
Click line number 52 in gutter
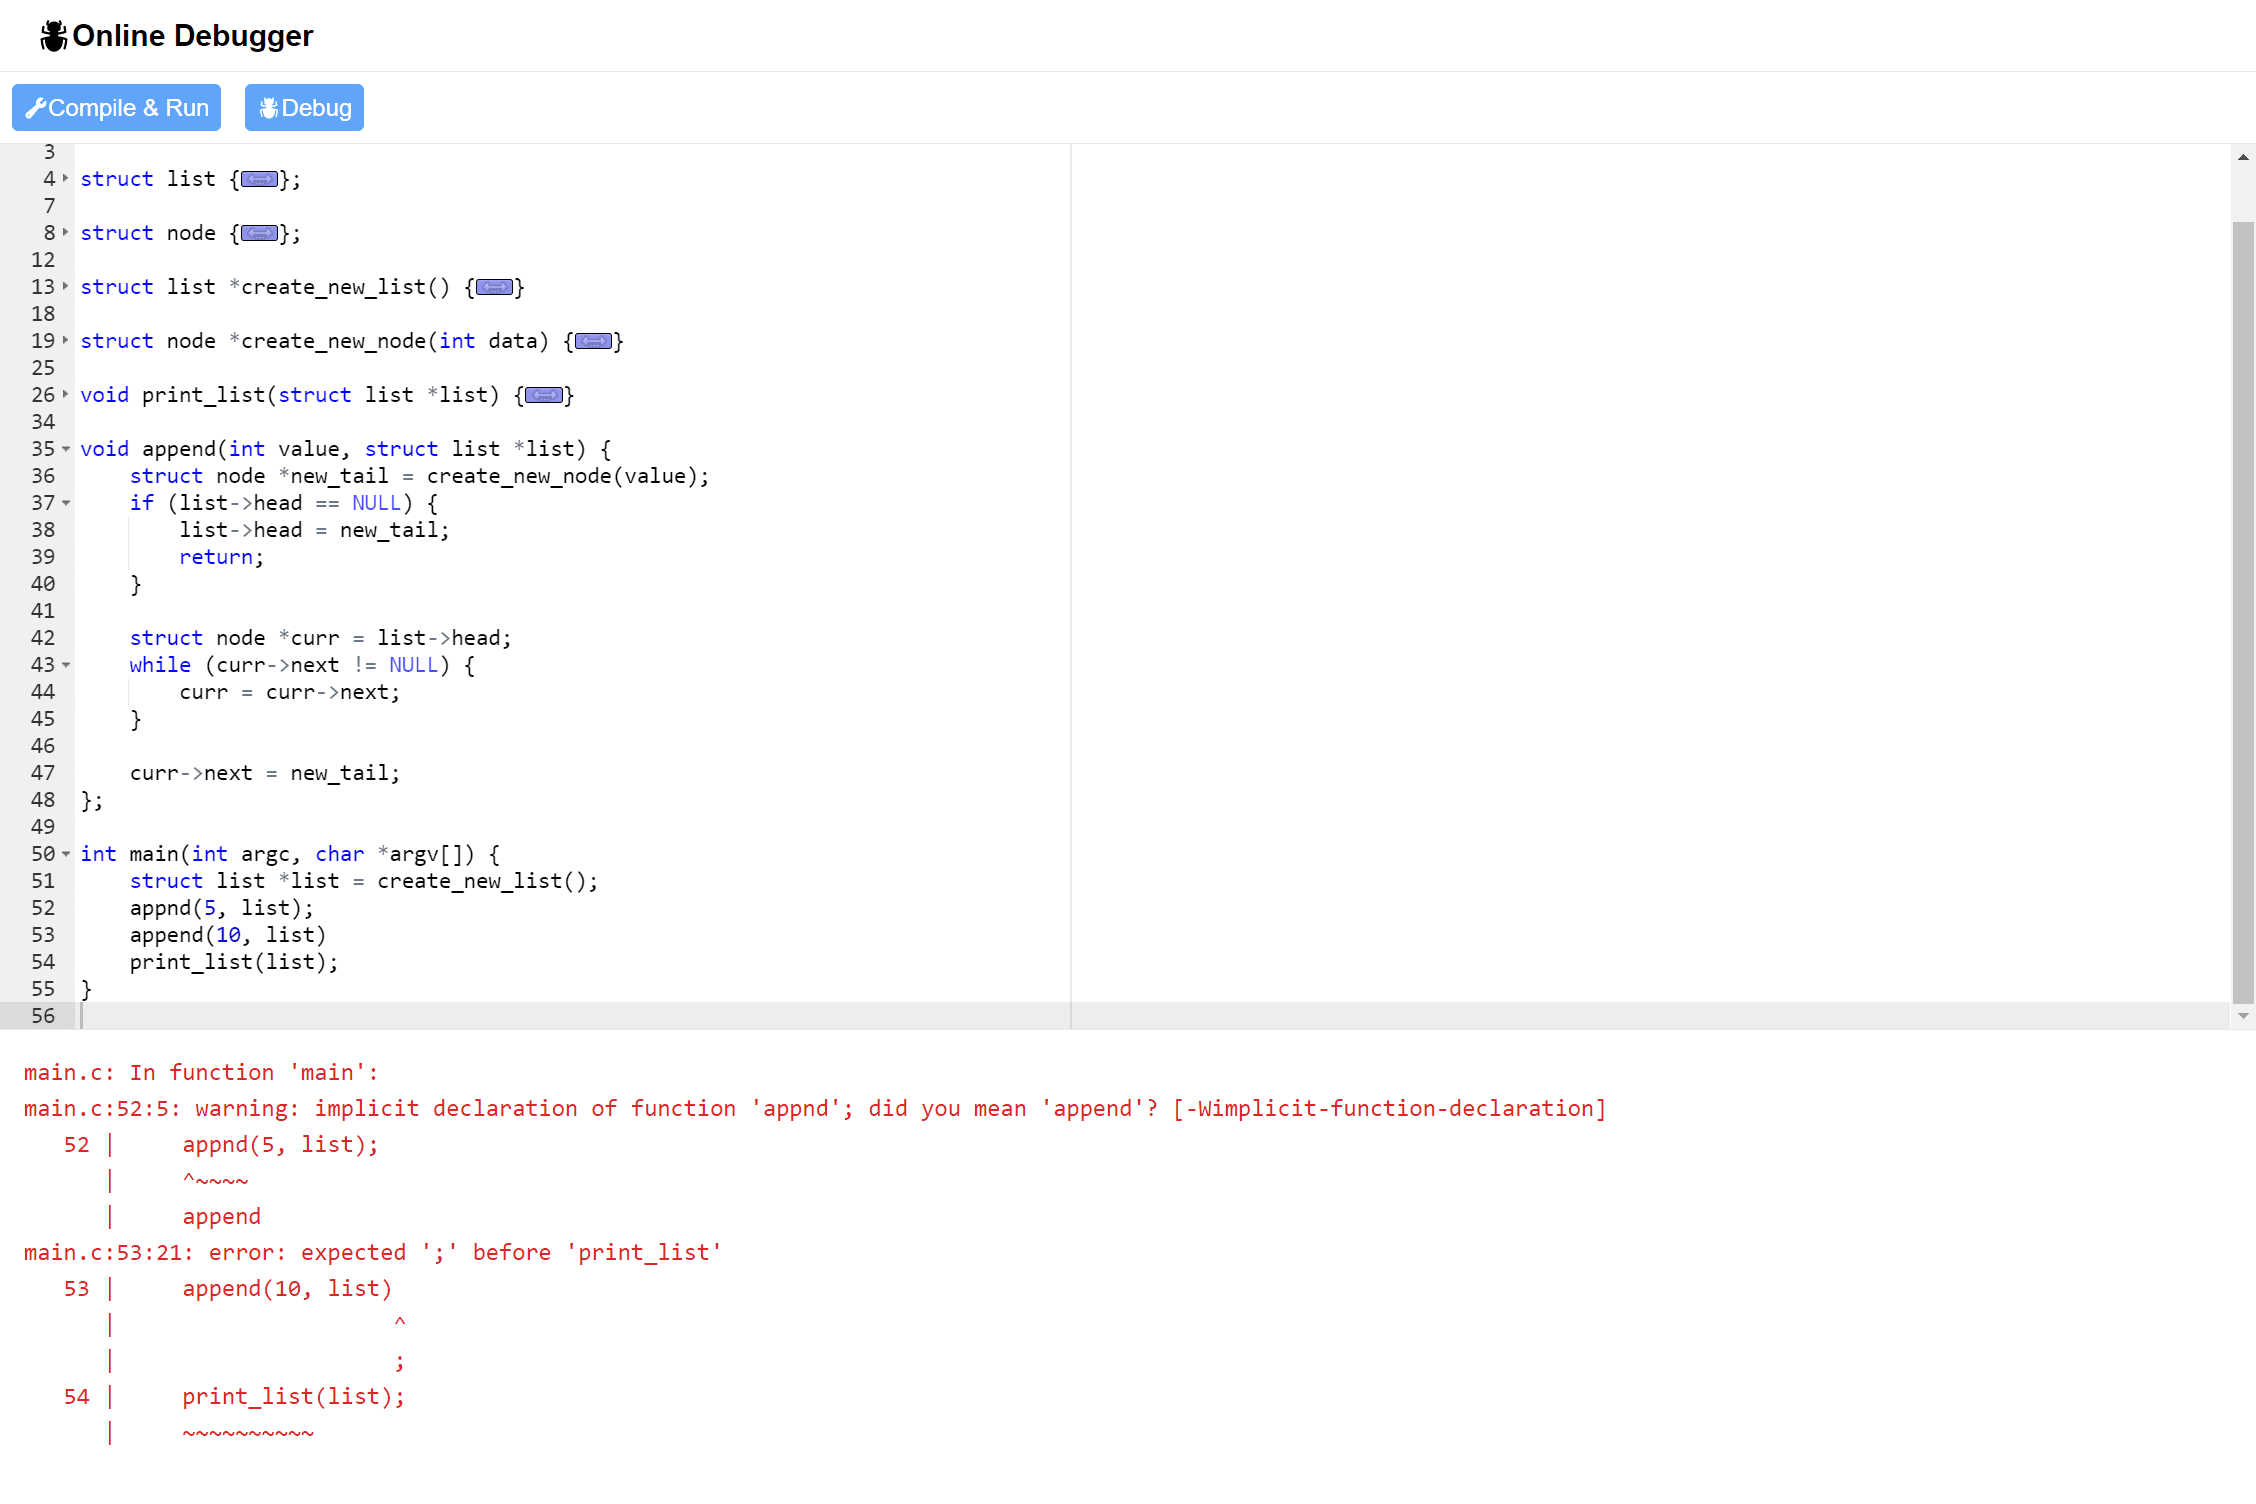tap(43, 908)
